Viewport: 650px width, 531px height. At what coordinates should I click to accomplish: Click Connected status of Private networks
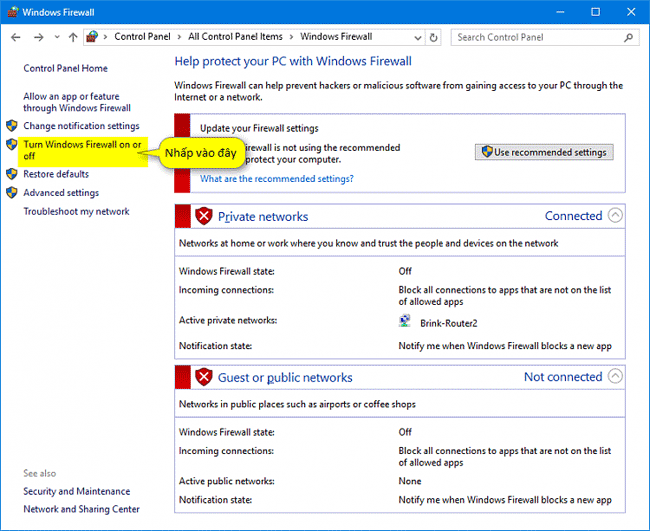(x=573, y=216)
